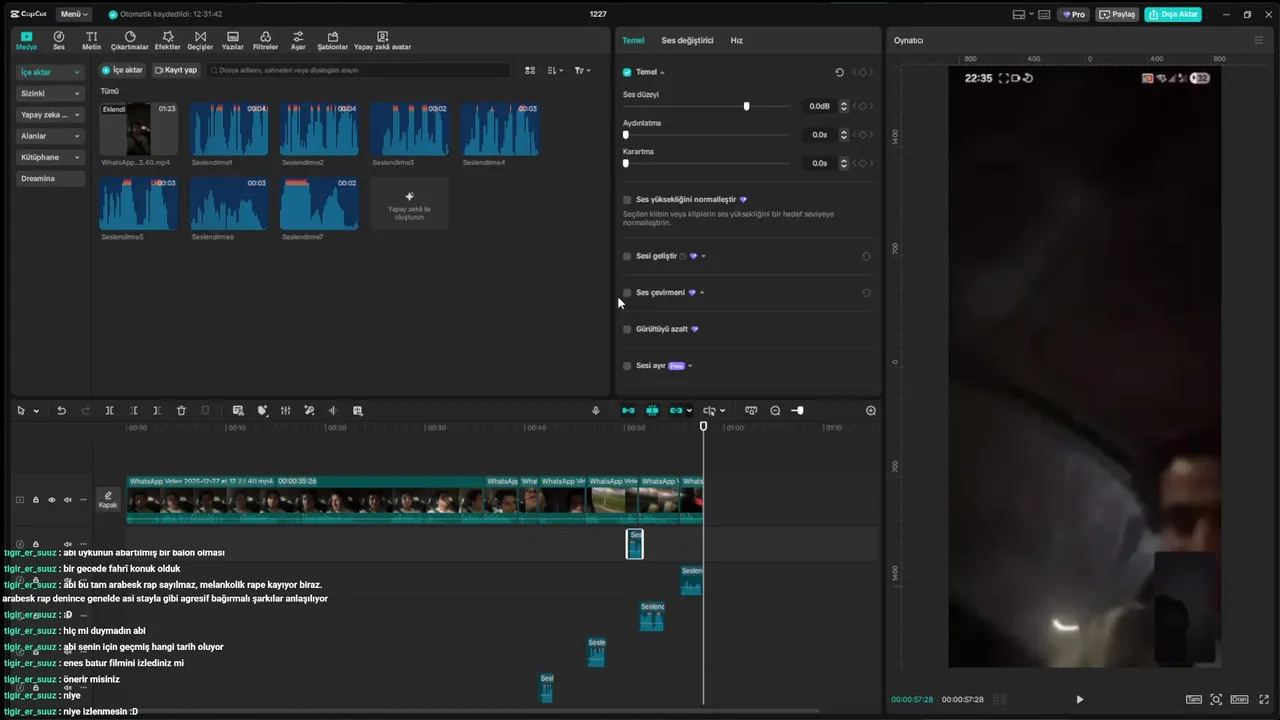Open the Menü dropdown in title bar

[x=74, y=14]
